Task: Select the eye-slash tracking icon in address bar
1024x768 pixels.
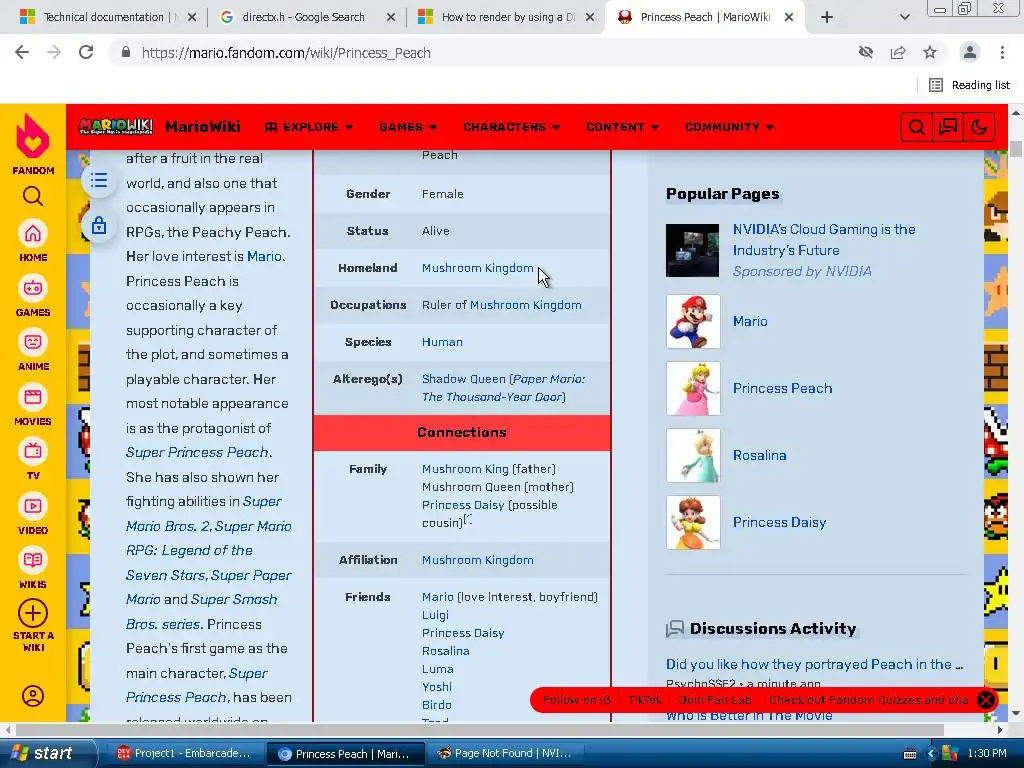Action: pyautogui.click(x=866, y=52)
